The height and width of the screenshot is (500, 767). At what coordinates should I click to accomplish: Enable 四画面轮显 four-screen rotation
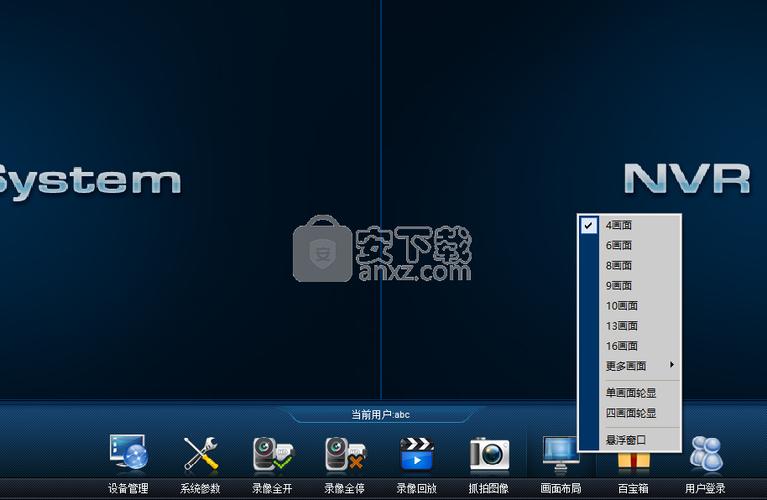[630, 413]
